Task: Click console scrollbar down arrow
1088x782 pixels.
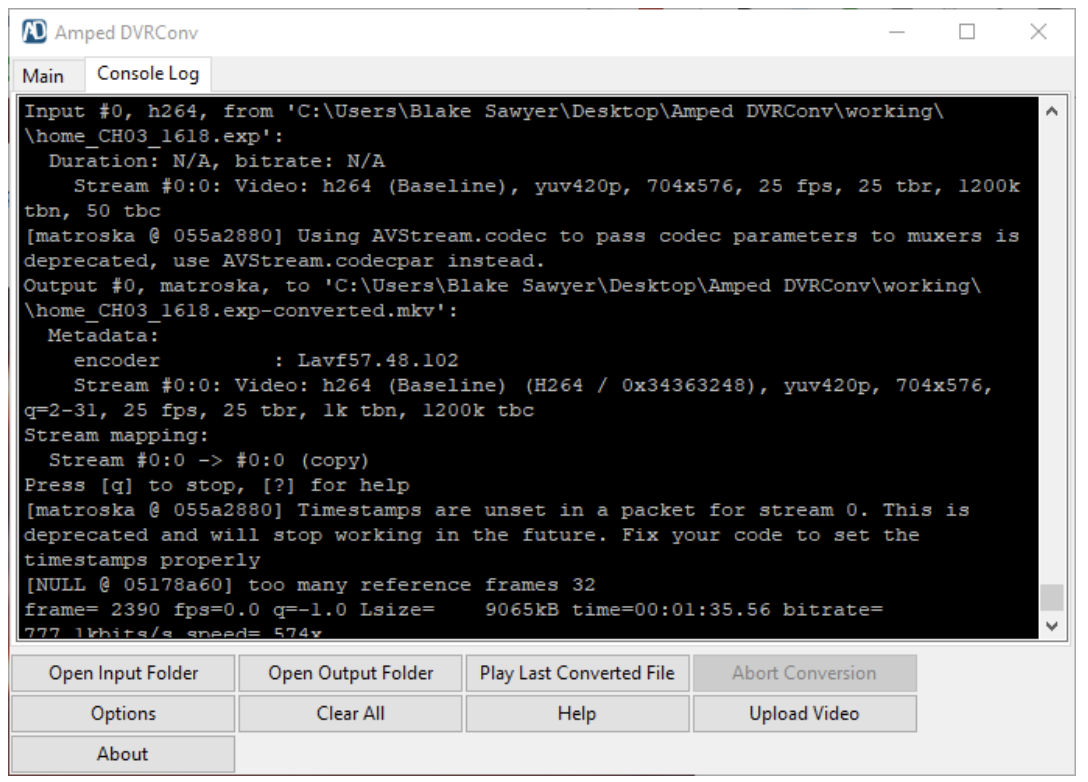Action: point(1052,626)
